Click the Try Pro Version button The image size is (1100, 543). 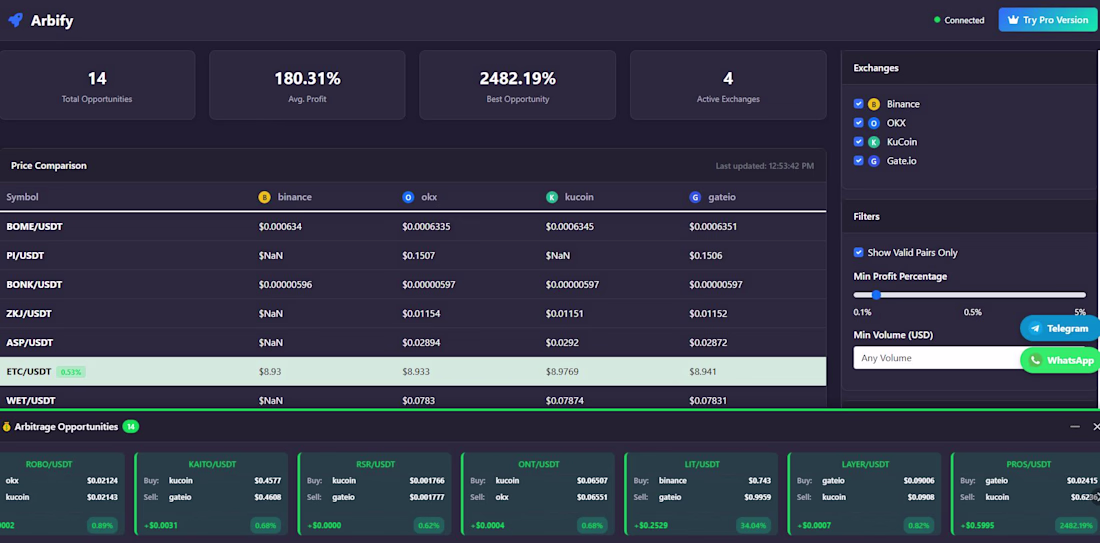[1047, 20]
